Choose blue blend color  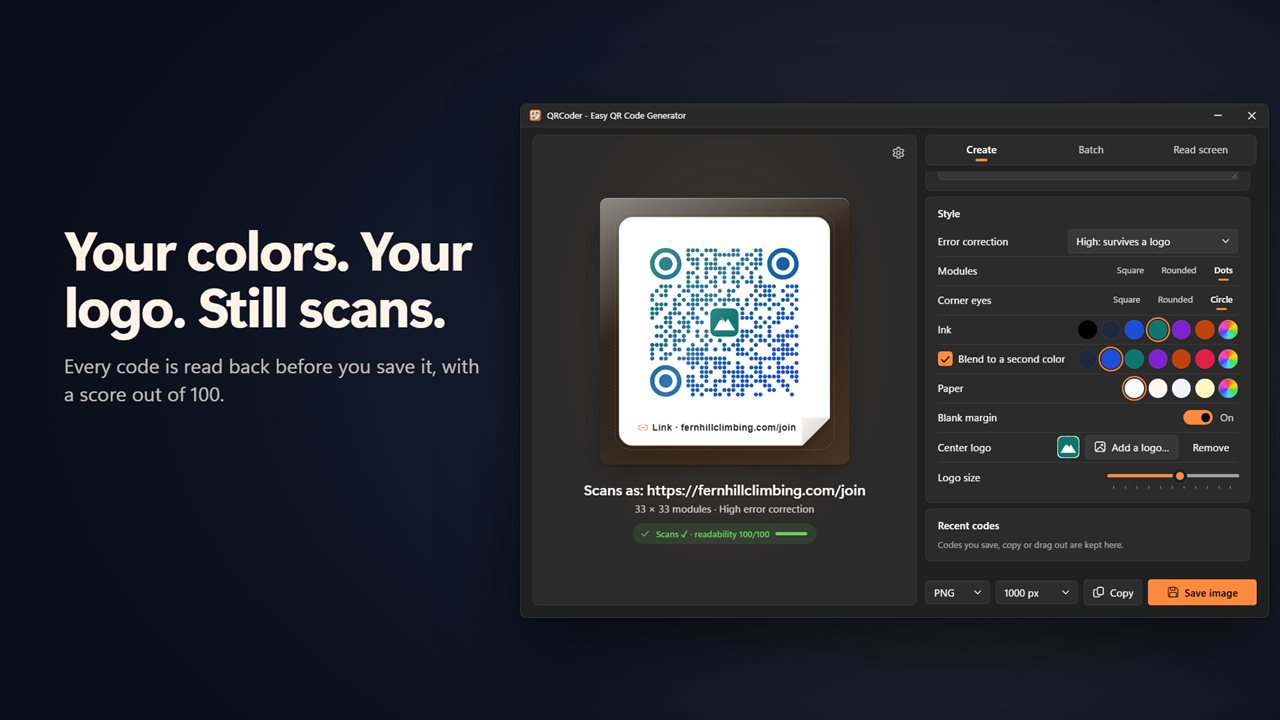click(1111, 359)
